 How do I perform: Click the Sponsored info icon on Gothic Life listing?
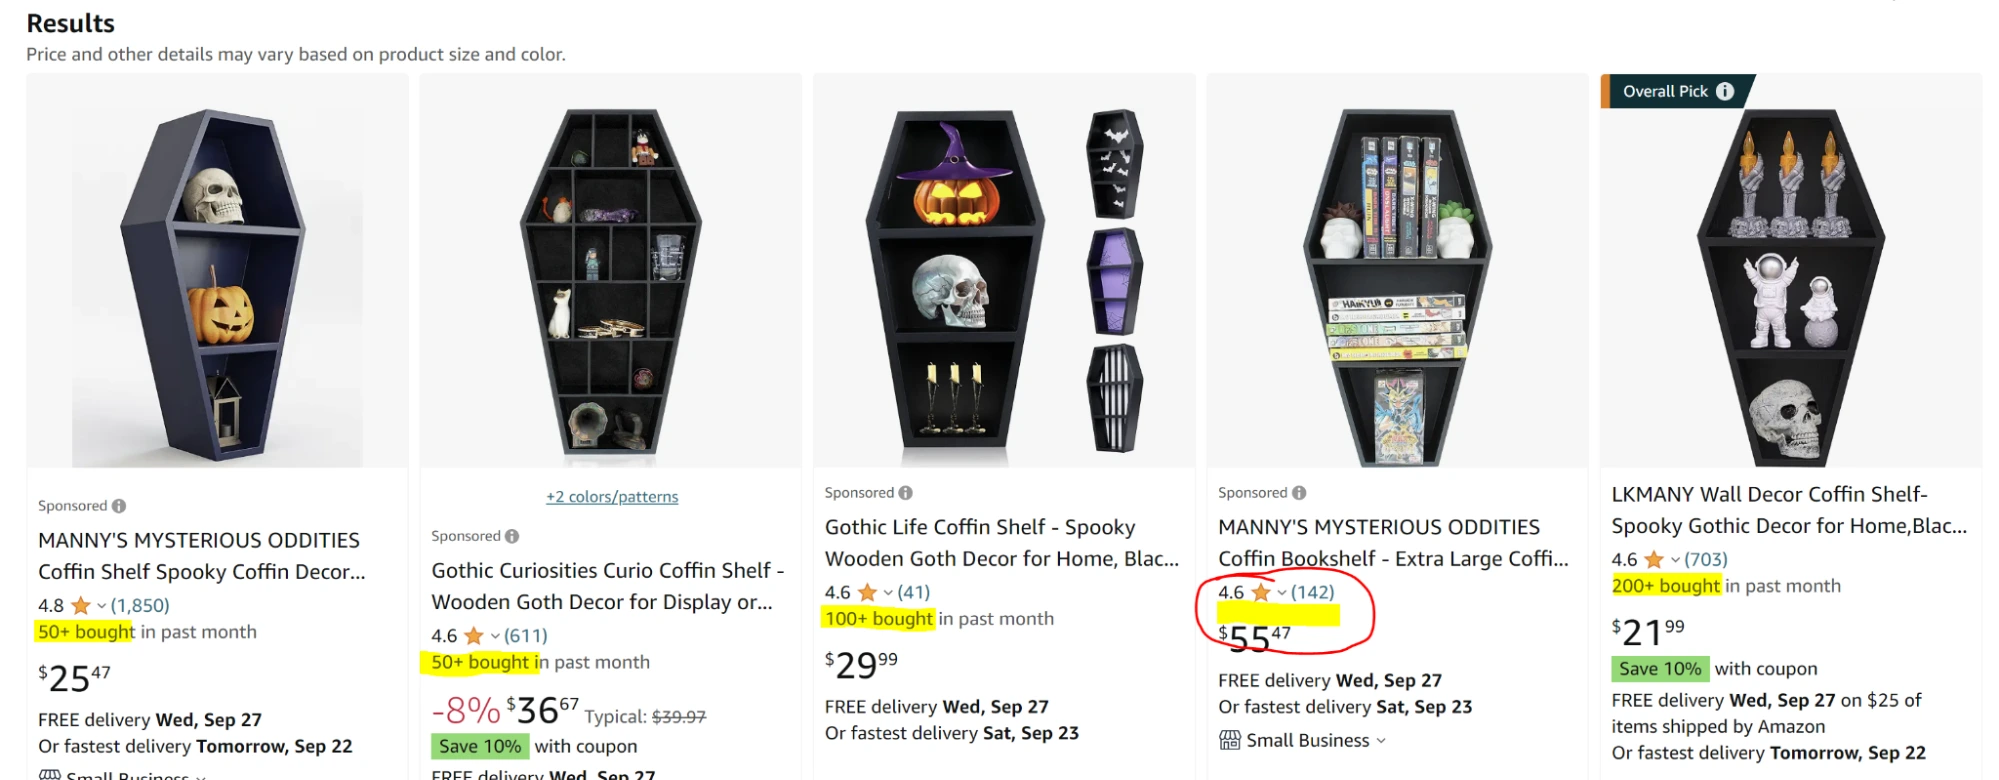(x=905, y=492)
